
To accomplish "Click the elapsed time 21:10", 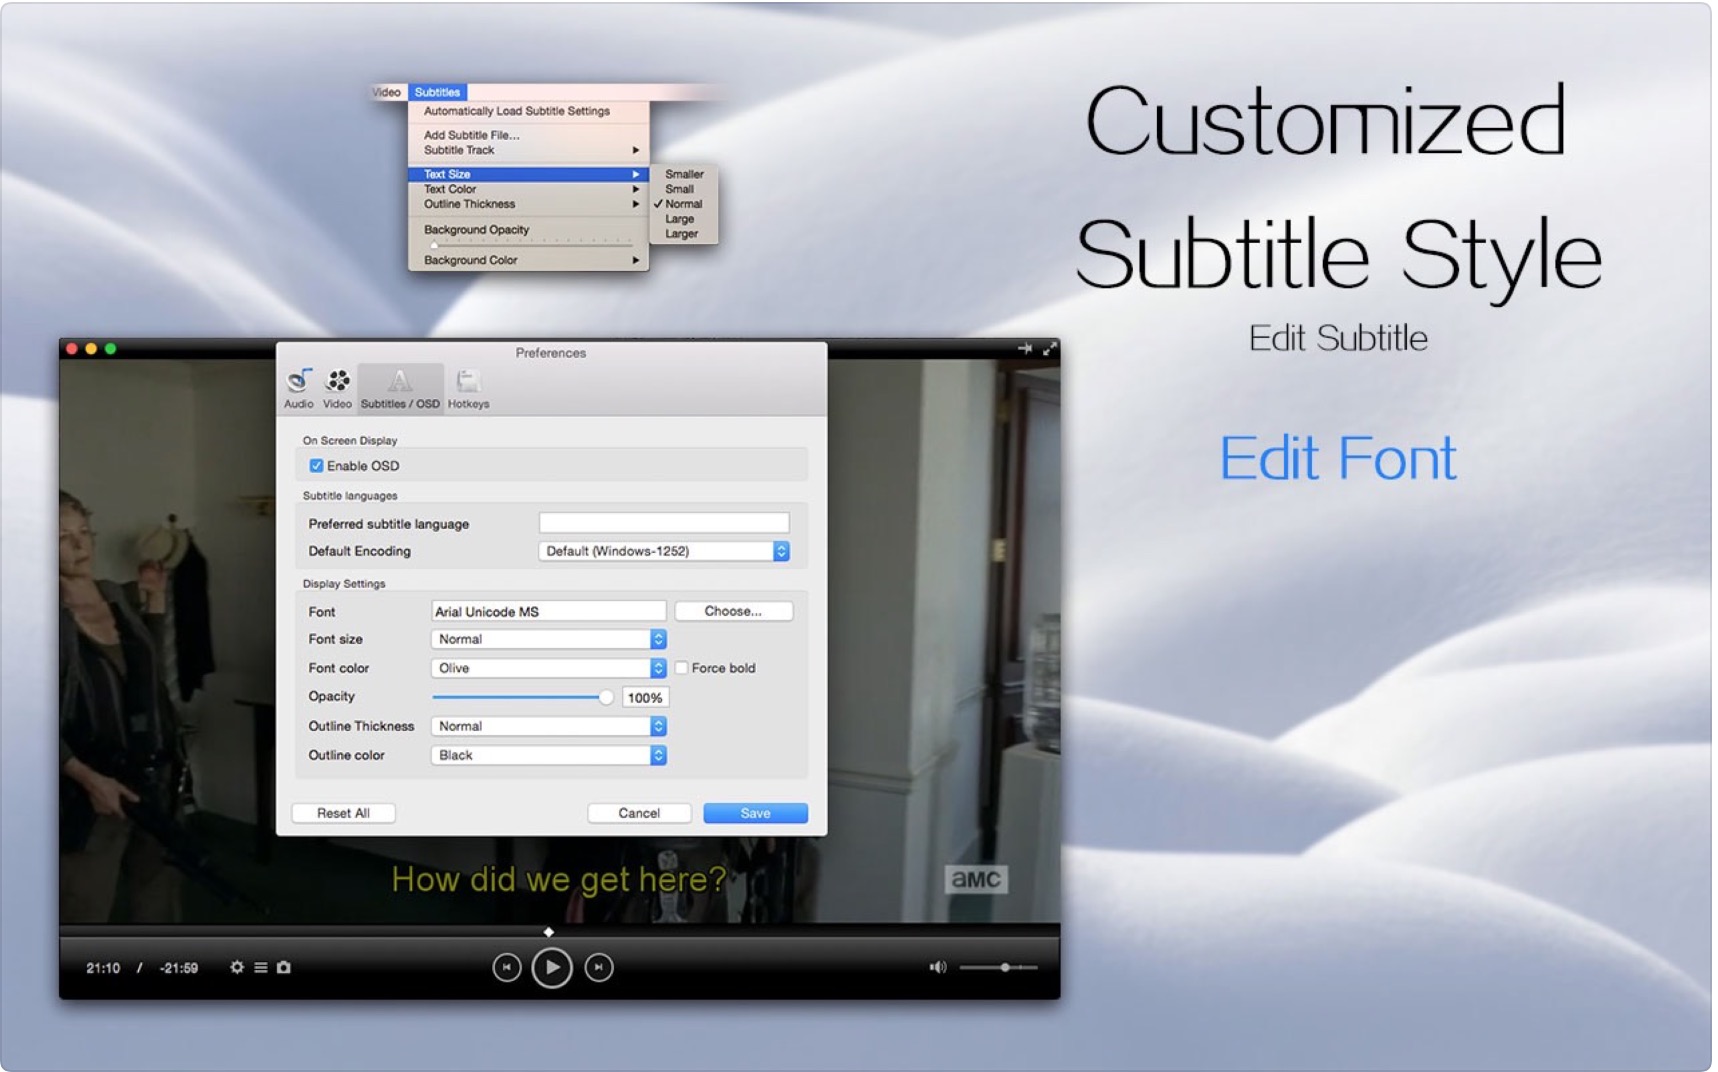I will point(103,968).
